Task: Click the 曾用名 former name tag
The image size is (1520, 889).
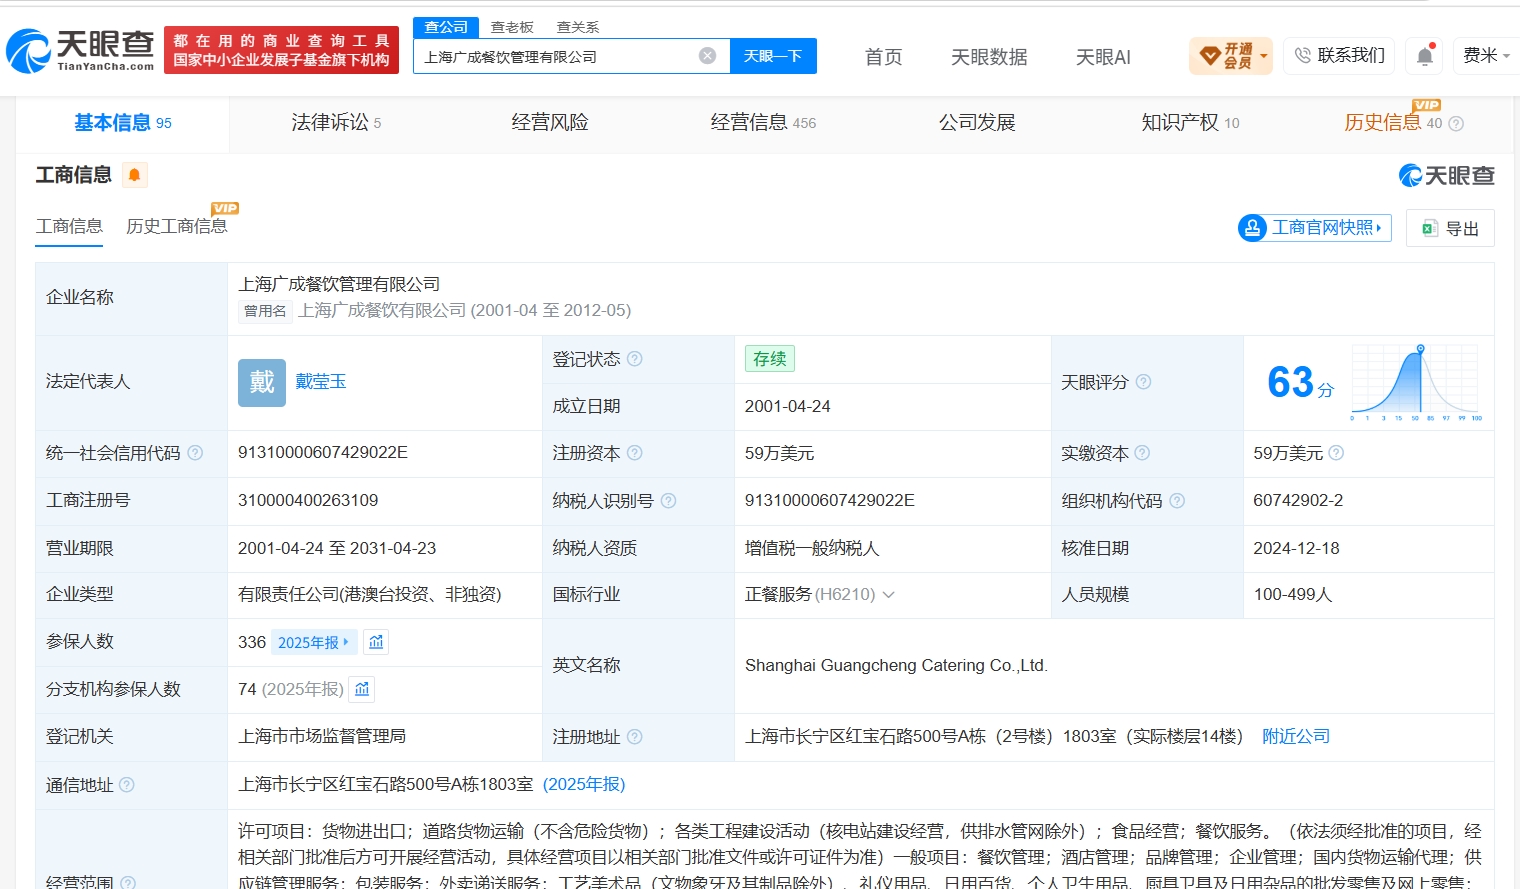Action: [266, 311]
